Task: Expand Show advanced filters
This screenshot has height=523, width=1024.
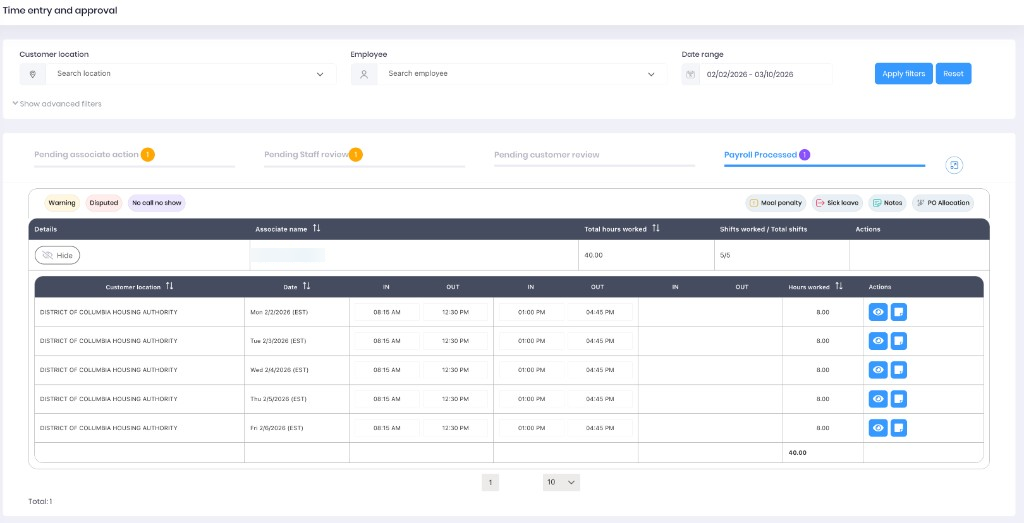Action: point(57,104)
